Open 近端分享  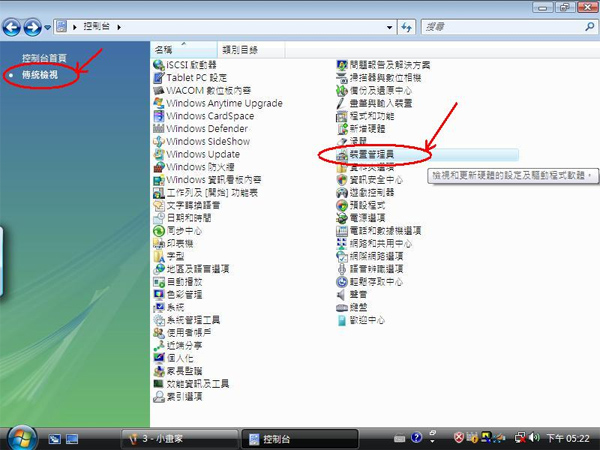click(178, 346)
